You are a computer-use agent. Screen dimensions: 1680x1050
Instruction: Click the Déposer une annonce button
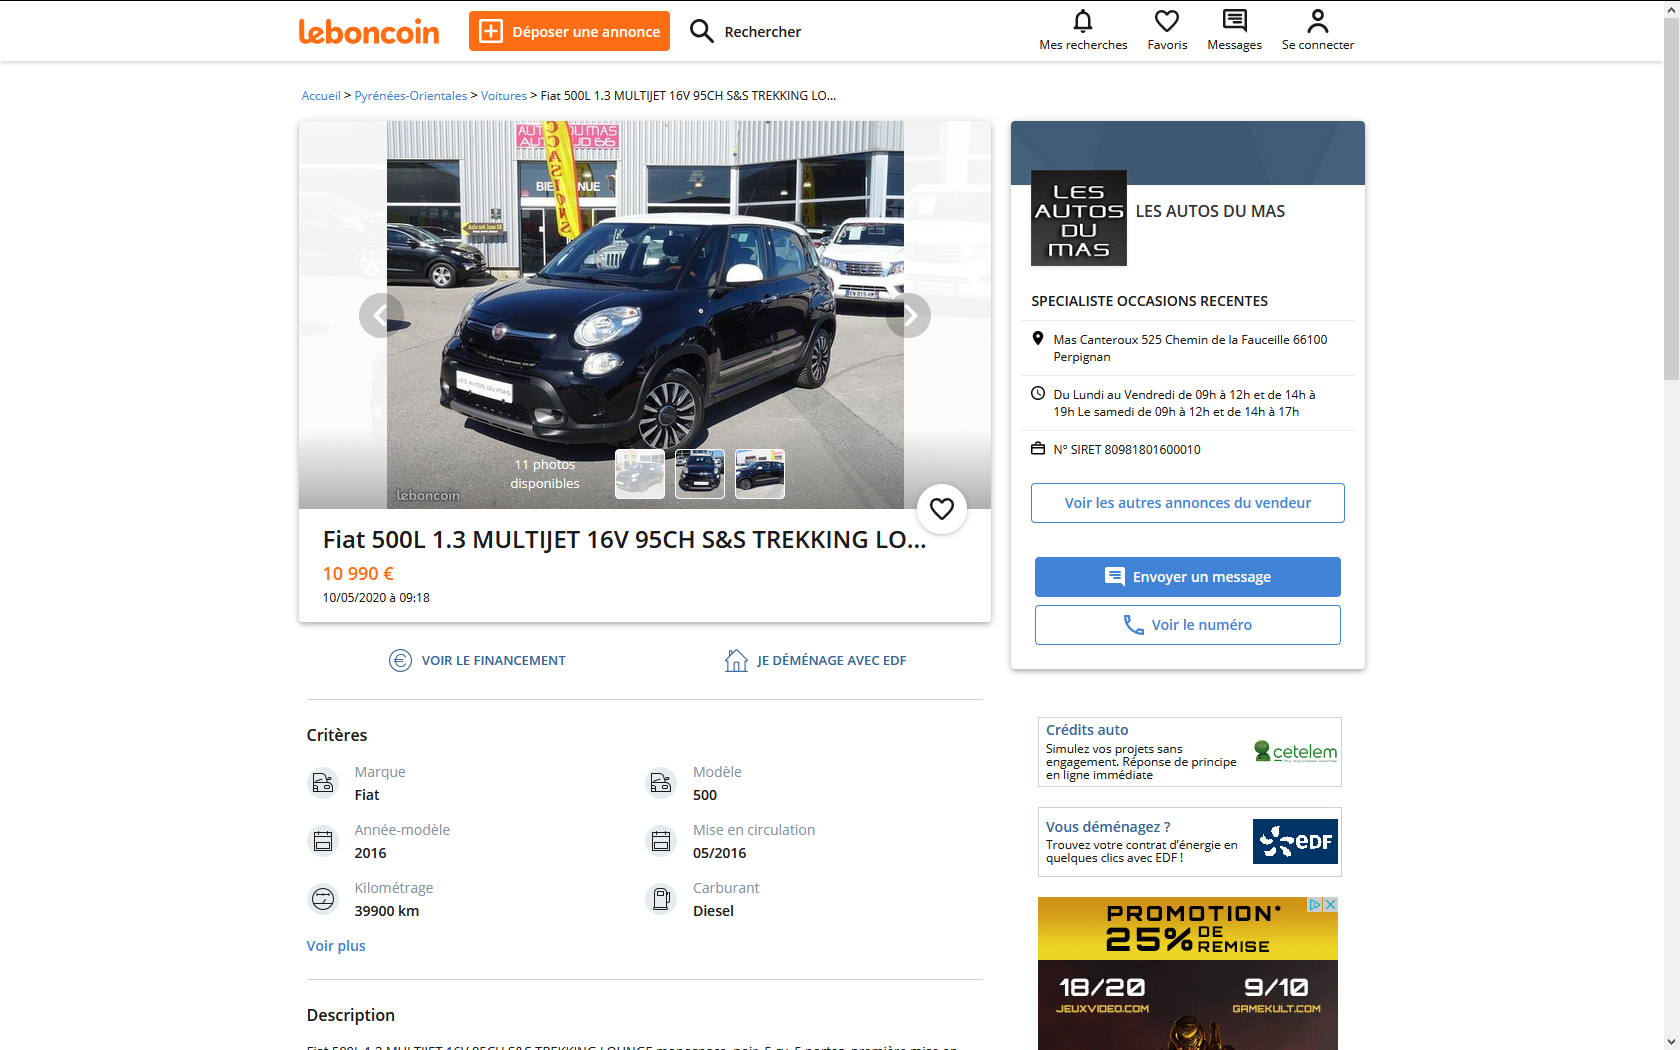click(x=569, y=31)
